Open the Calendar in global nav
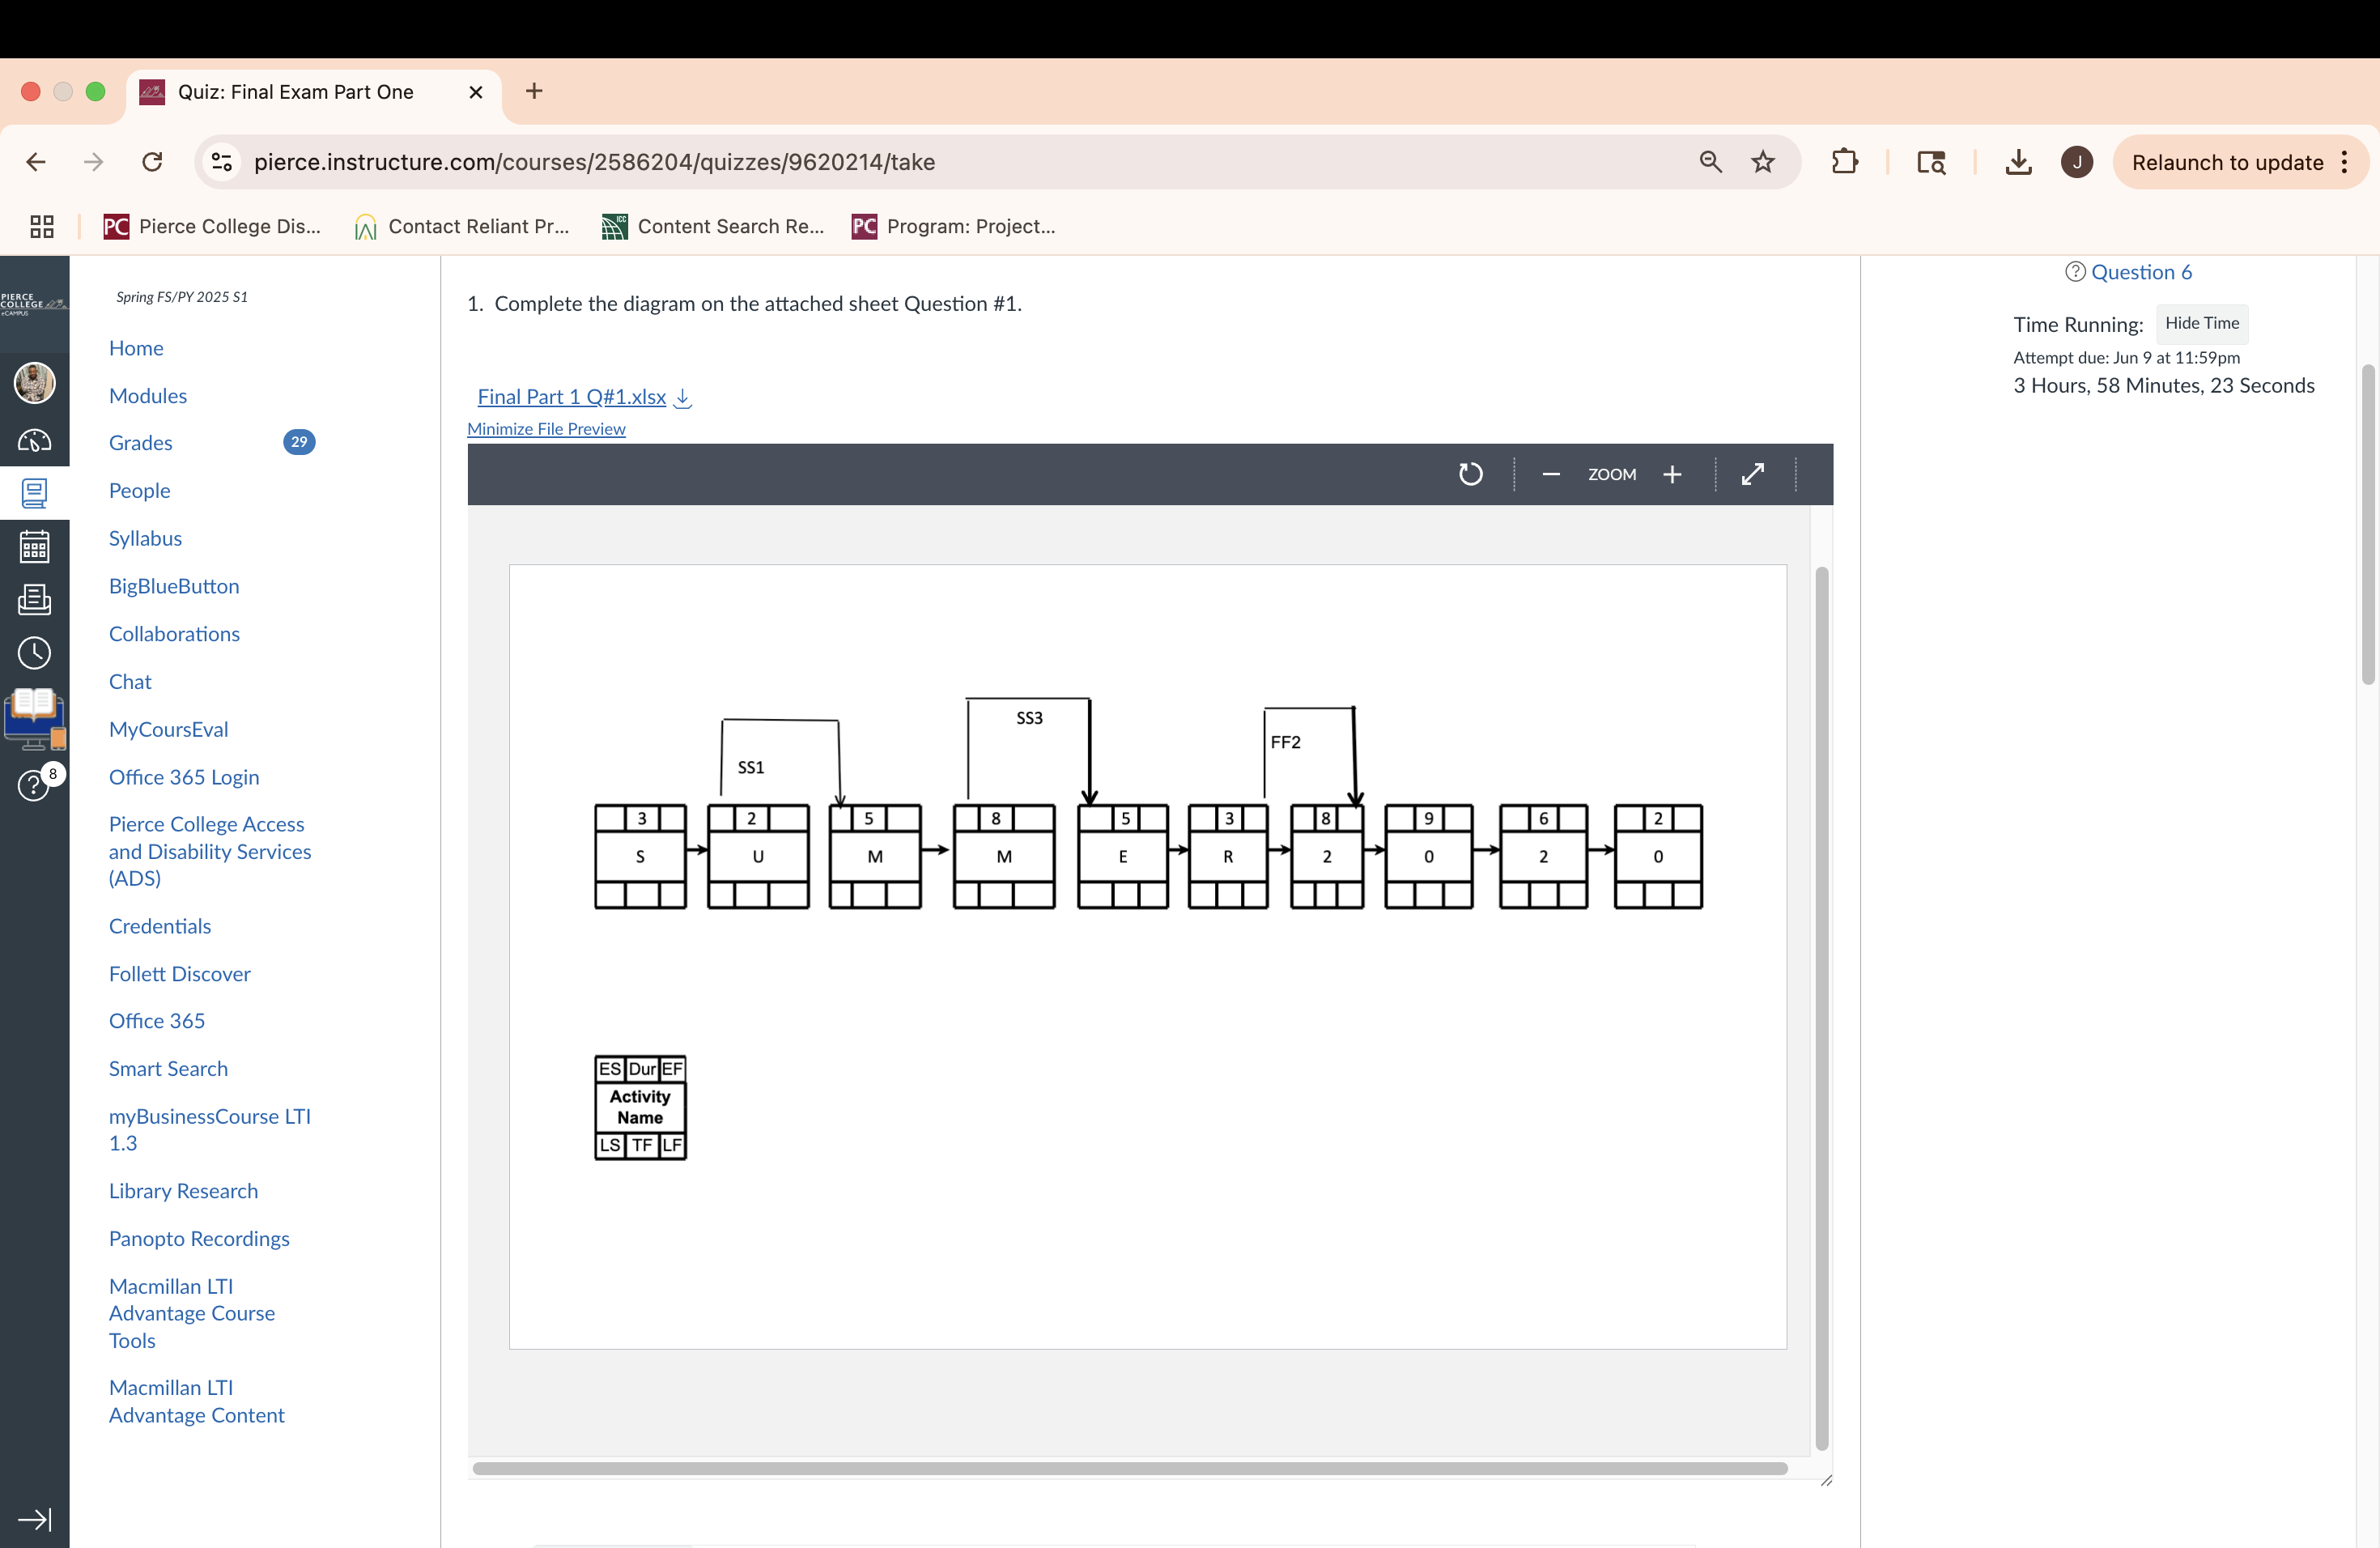 tap(34, 547)
